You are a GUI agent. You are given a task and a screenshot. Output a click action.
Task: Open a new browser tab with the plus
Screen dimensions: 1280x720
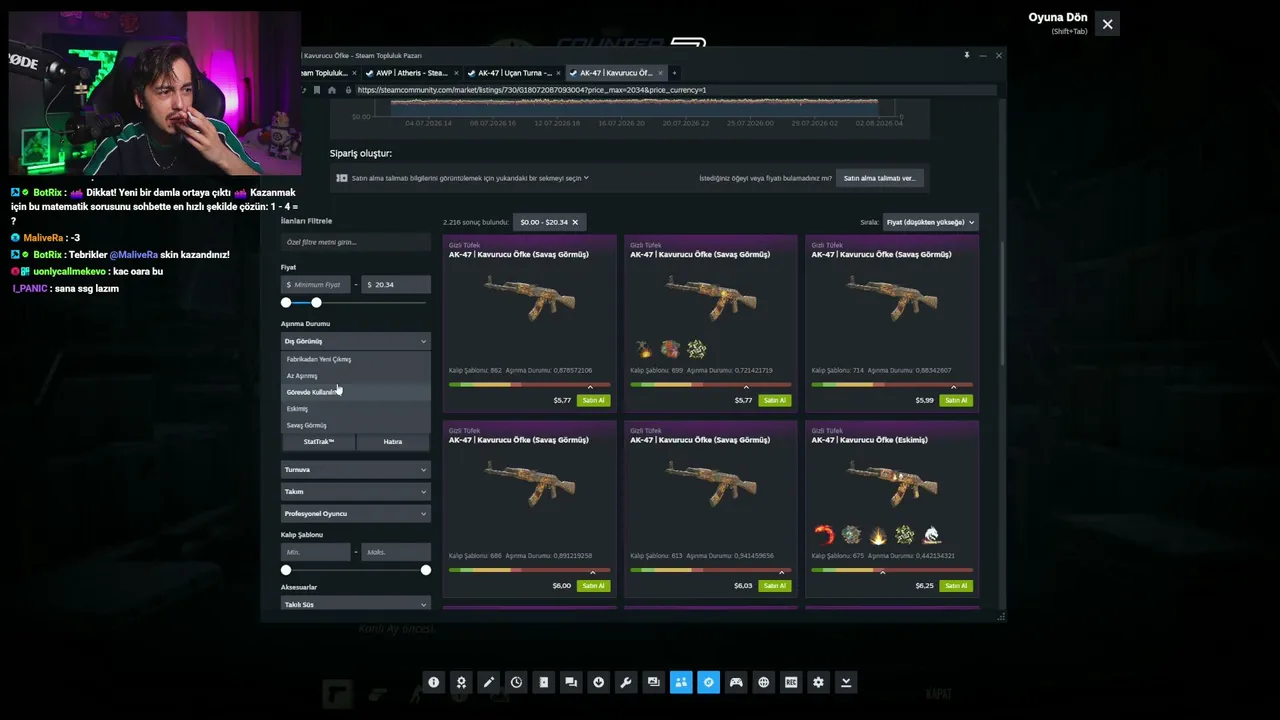pyautogui.click(x=674, y=73)
